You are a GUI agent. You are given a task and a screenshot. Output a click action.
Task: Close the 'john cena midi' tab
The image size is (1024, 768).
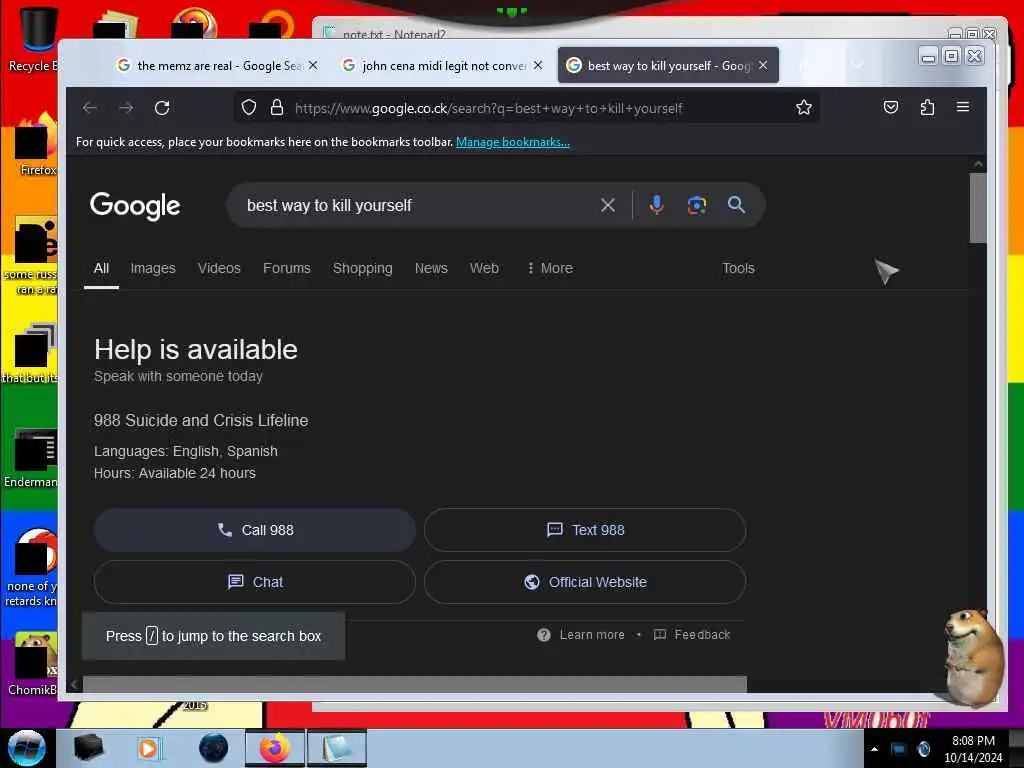(x=537, y=65)
